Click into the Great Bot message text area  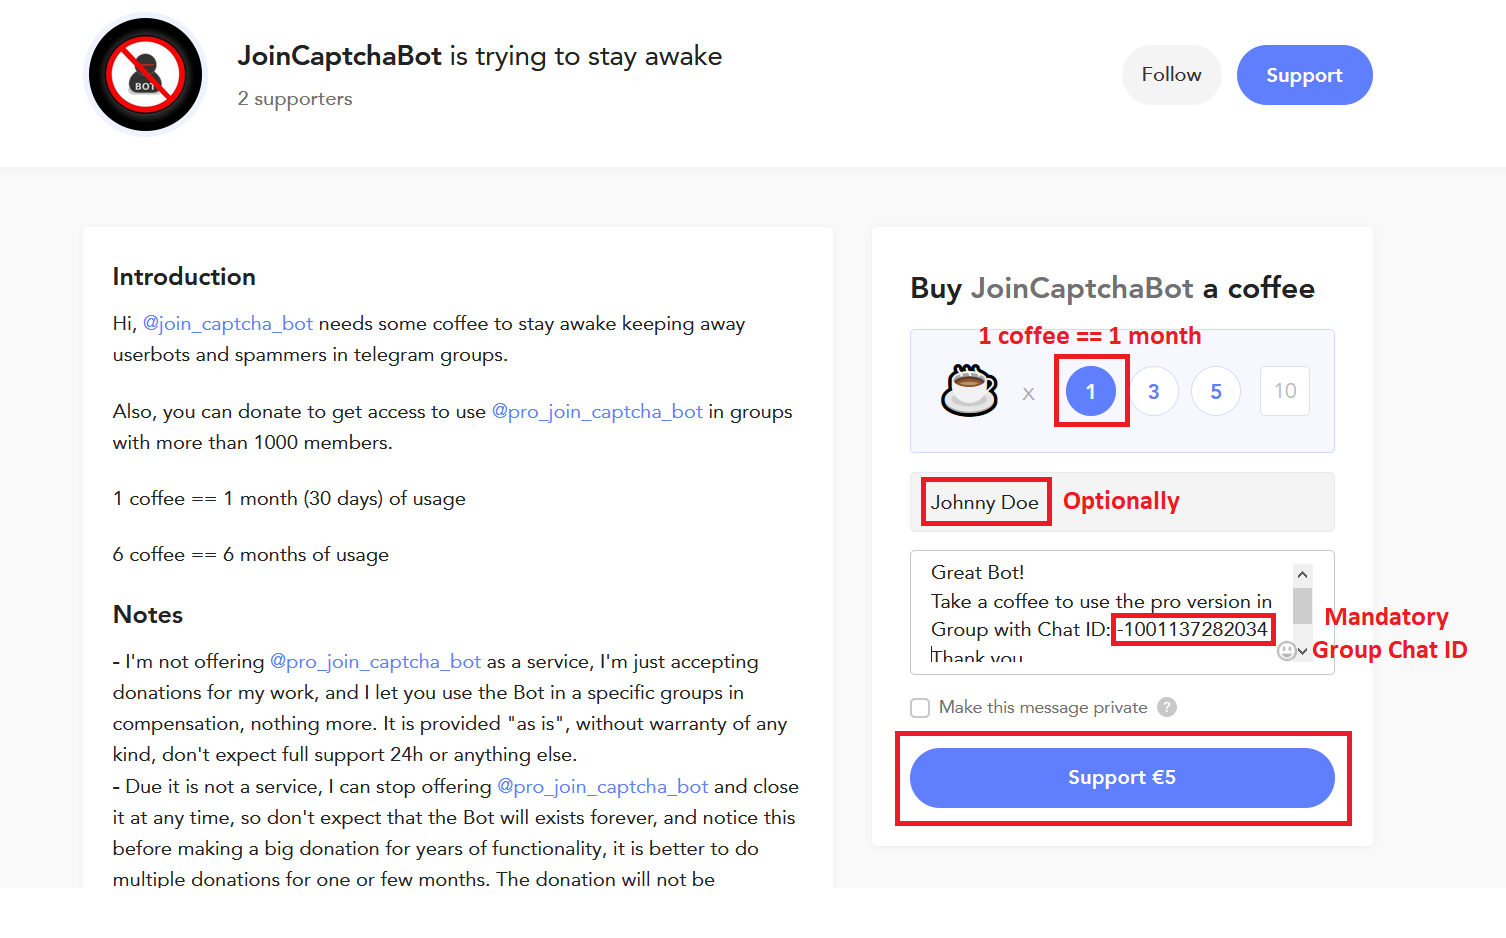pos(1100,601)
